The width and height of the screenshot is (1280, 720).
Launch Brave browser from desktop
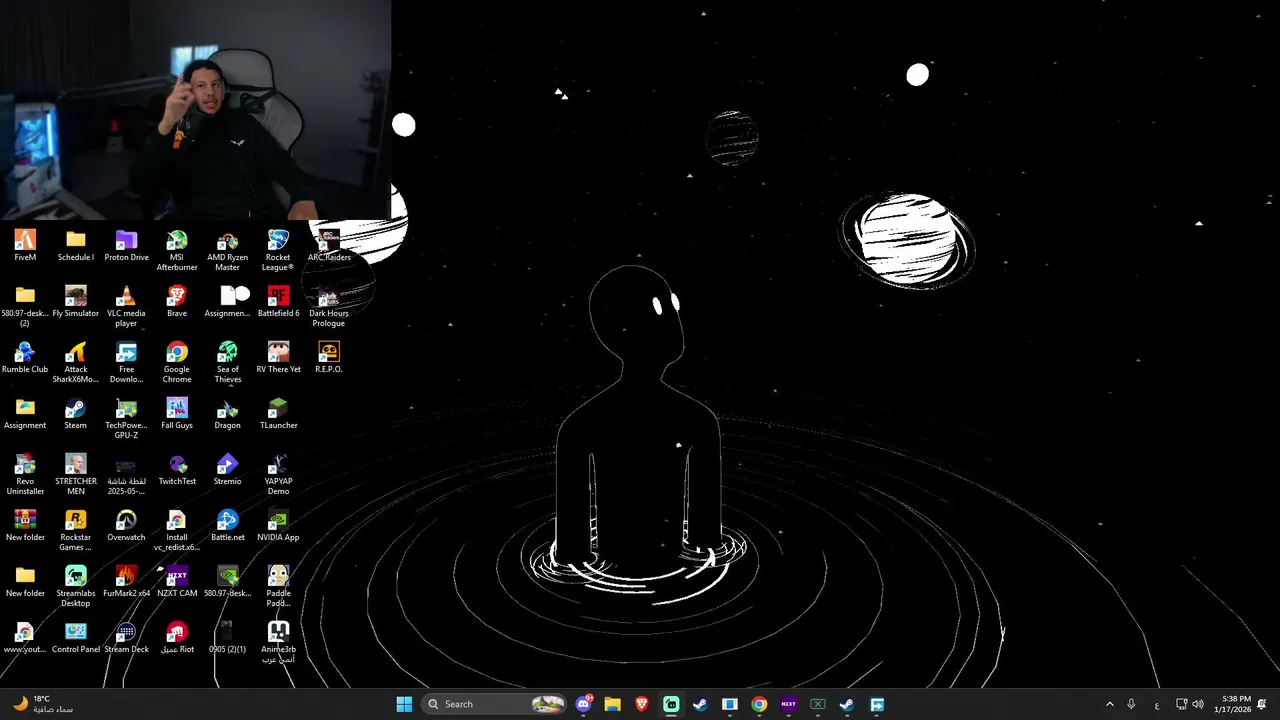click(x=177, y=302)
